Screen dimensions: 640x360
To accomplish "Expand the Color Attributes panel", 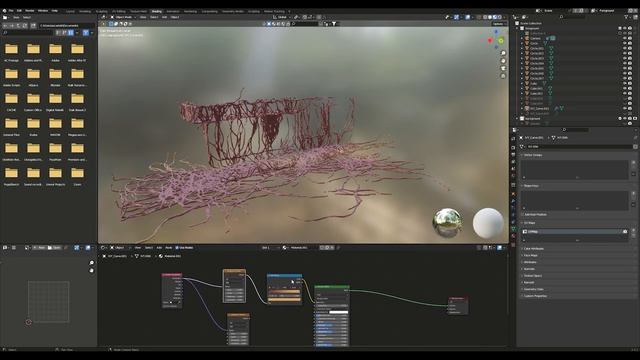I will click(x=533, y=249).
